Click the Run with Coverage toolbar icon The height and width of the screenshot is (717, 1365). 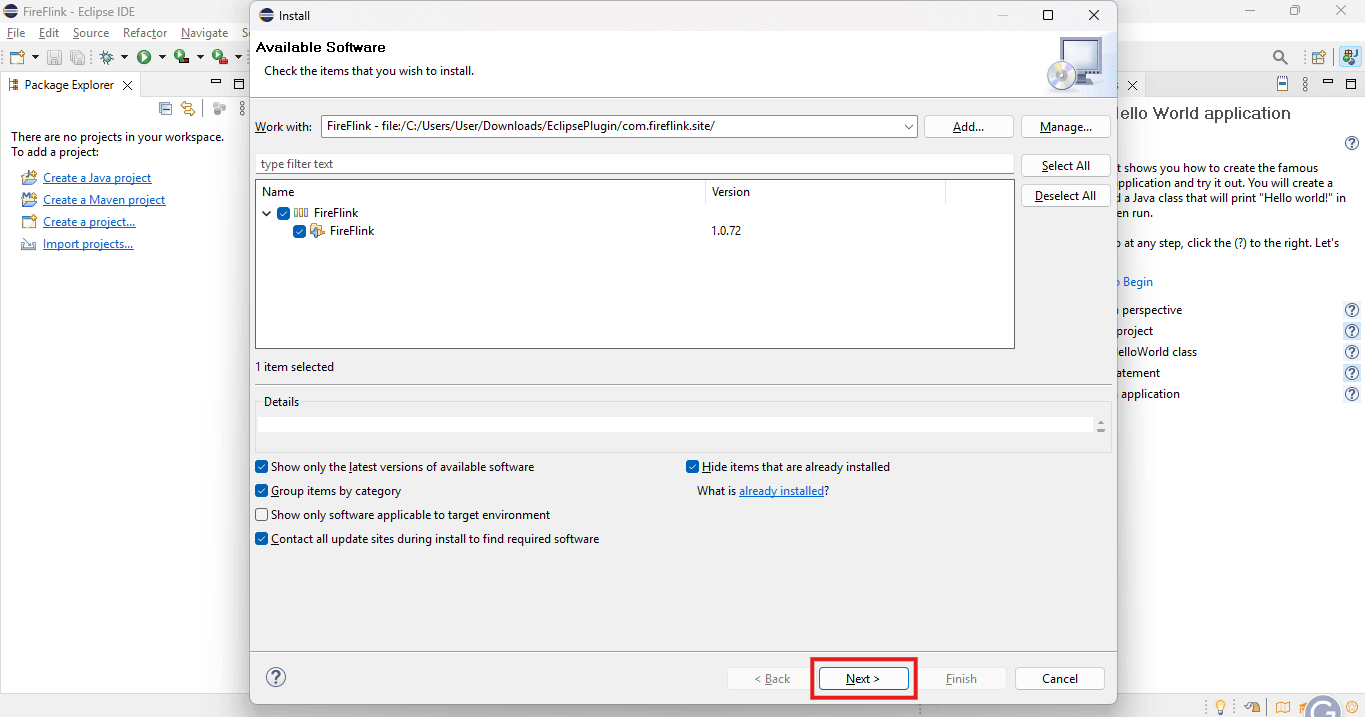[x=181, y=57]
